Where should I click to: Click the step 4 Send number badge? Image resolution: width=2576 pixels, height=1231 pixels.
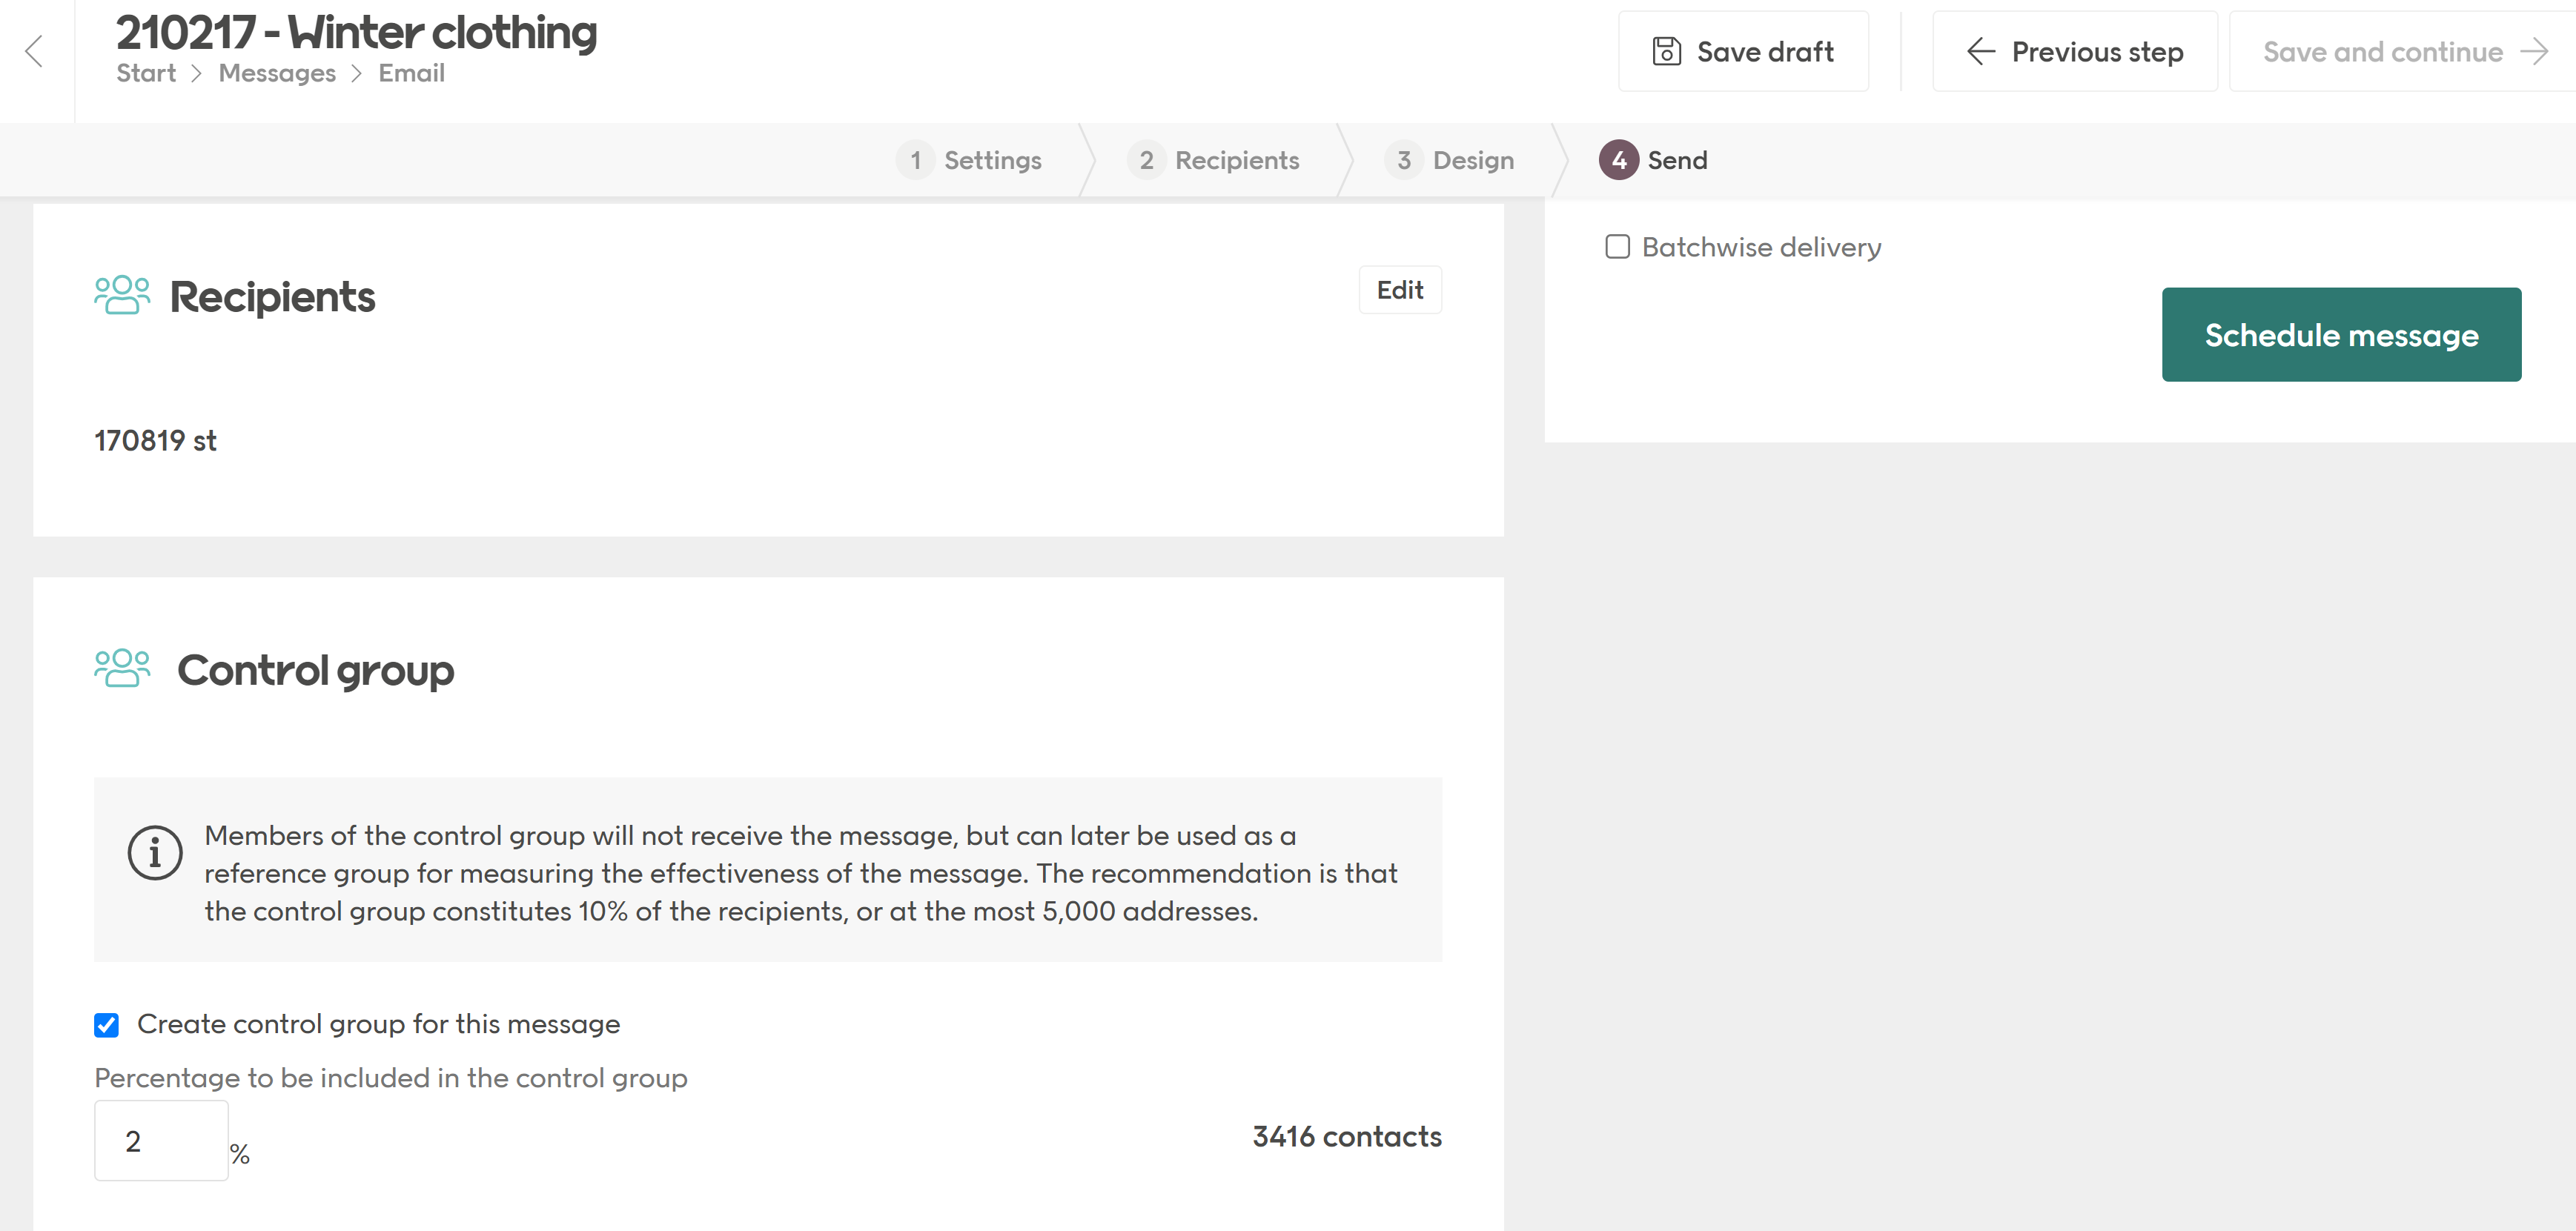point(1618,160)
